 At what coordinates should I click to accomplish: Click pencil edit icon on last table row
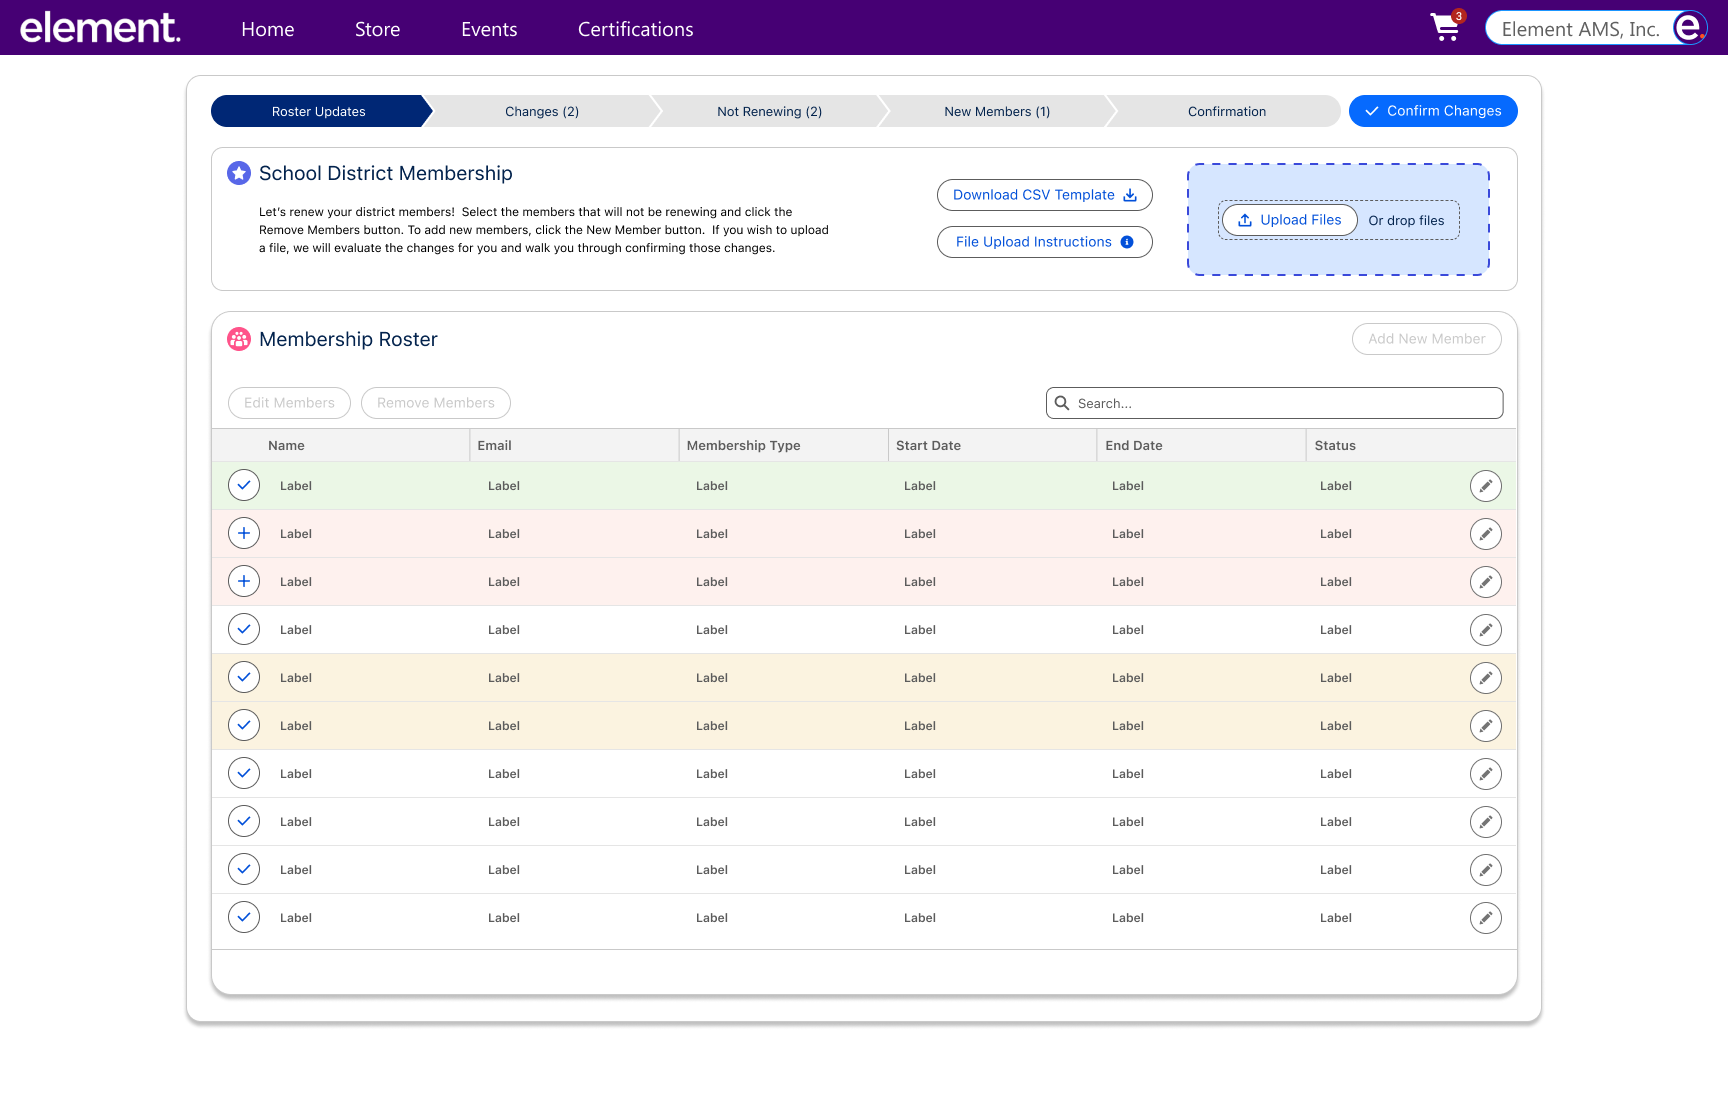(x=1485, y=918)
